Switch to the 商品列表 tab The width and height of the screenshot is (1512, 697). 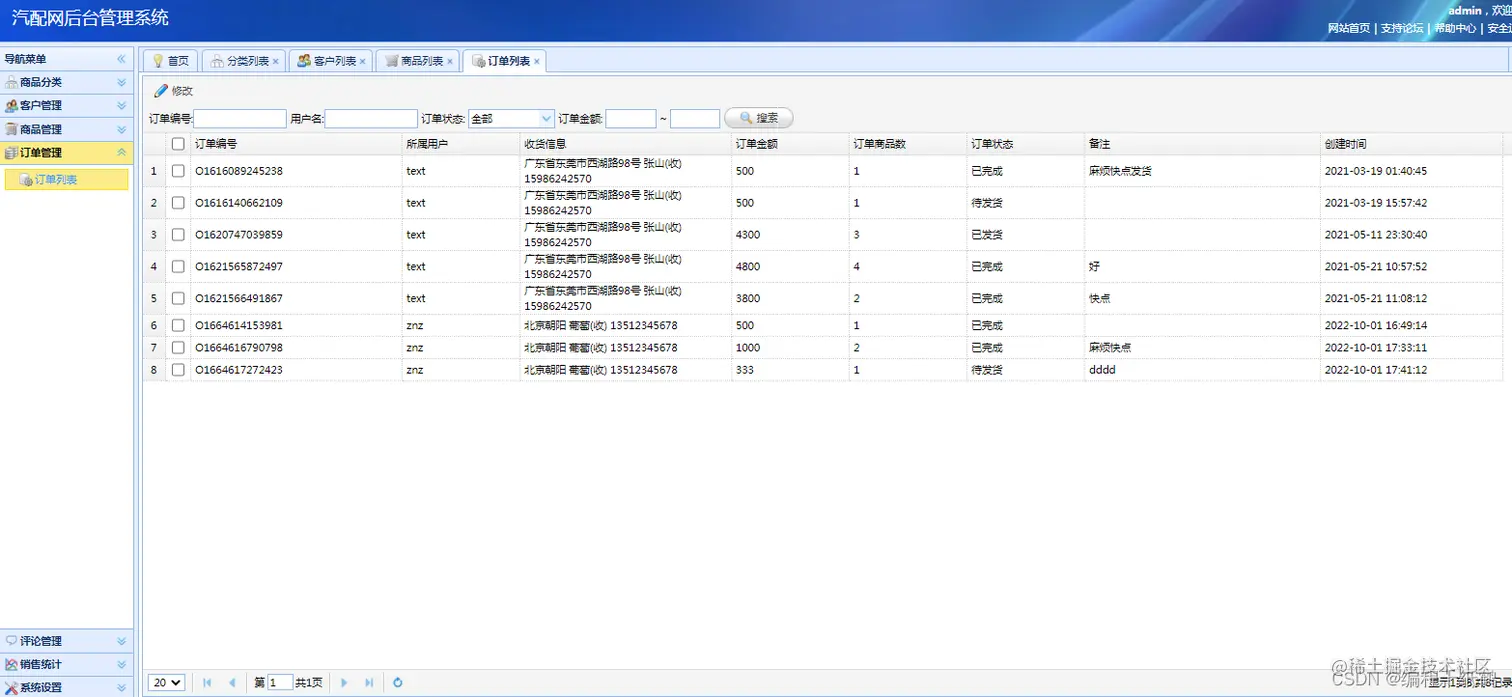point(418,61)
